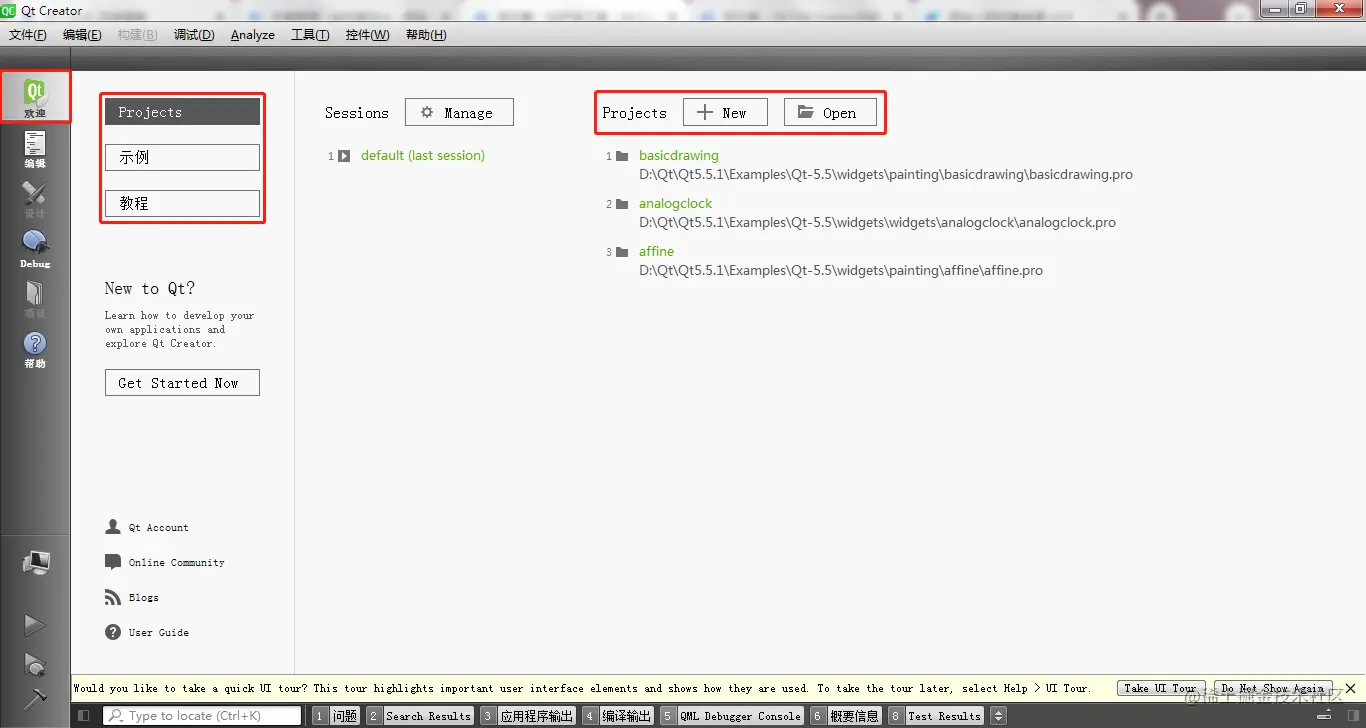
Task: Open the 调试(D) menu
Action: 194,35
